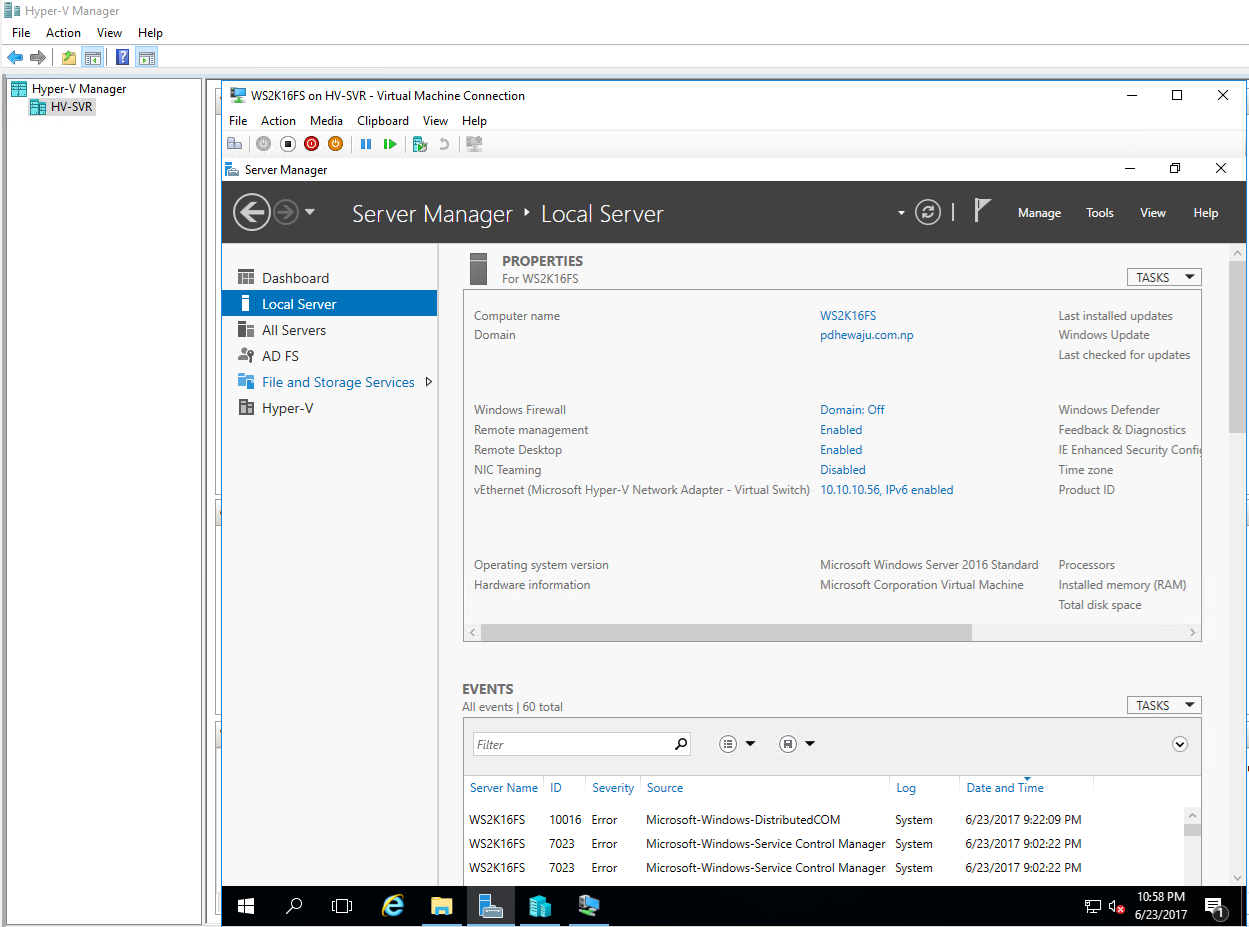Refresh Server Manager with circular arrows icon
The height and width of the screenshot is (927, 1249).
[x=928, y=212]
